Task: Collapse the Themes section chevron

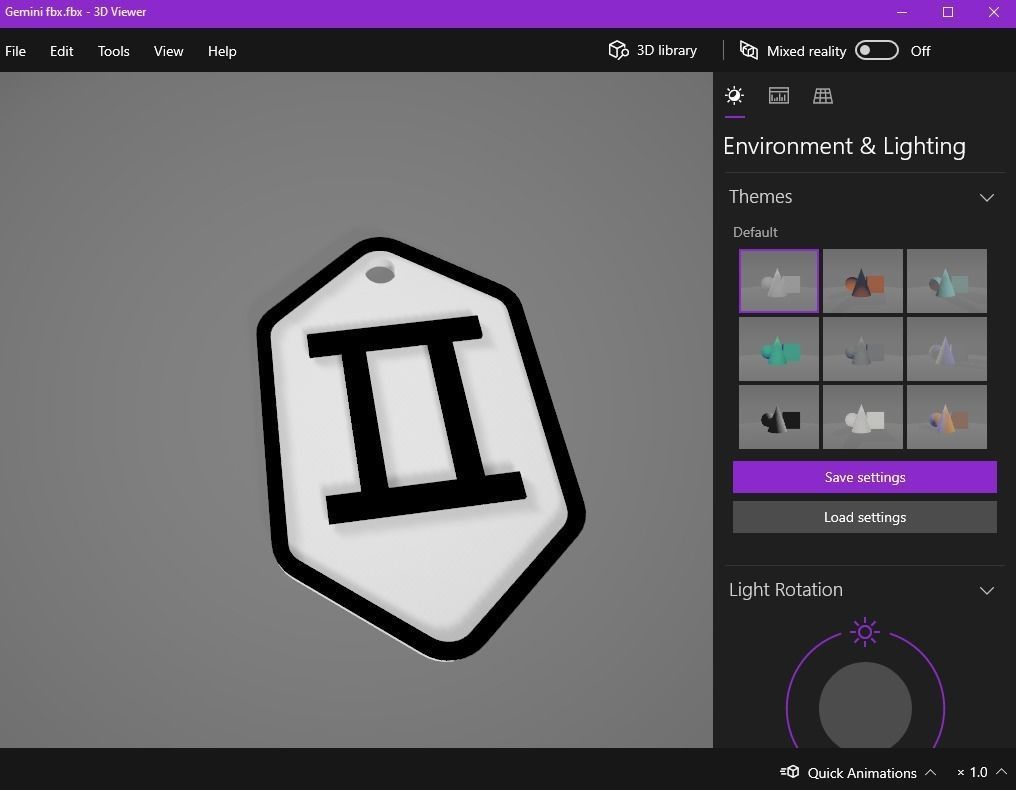Action: coord(986,198)
